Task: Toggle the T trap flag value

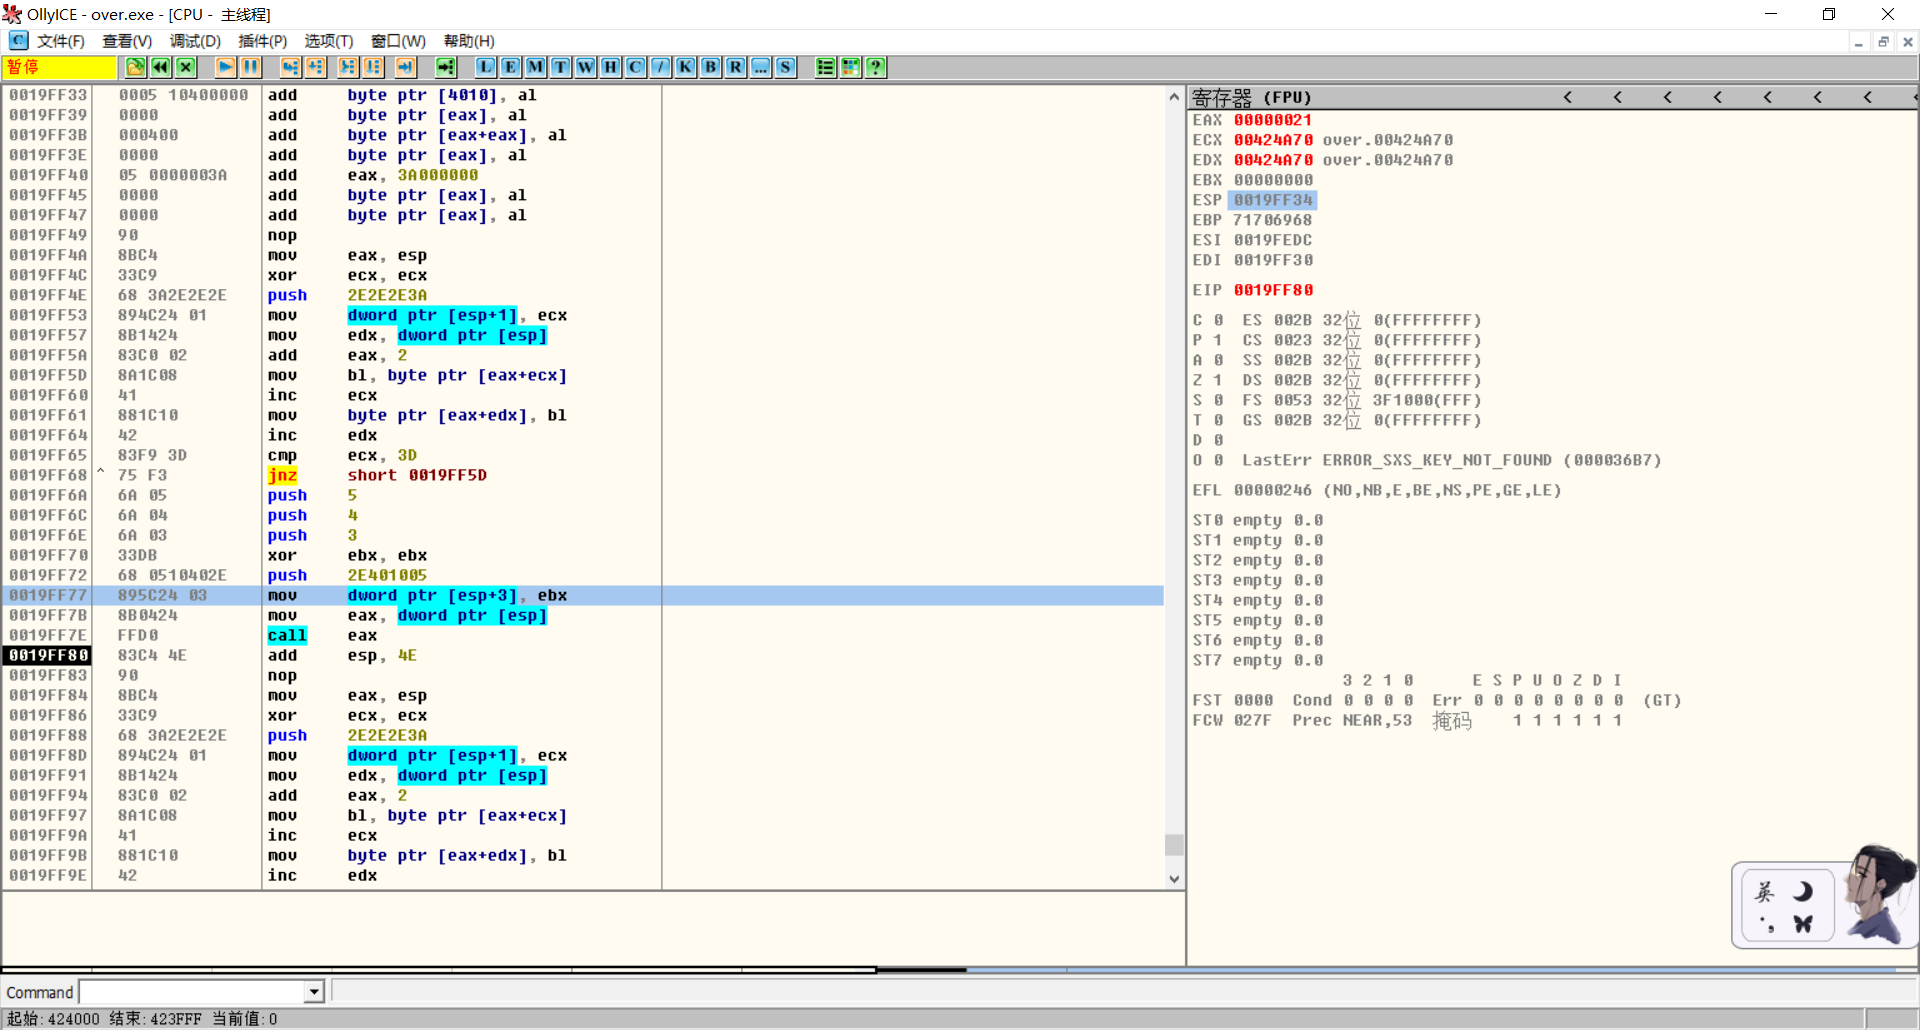Action: click(1218, 420)
